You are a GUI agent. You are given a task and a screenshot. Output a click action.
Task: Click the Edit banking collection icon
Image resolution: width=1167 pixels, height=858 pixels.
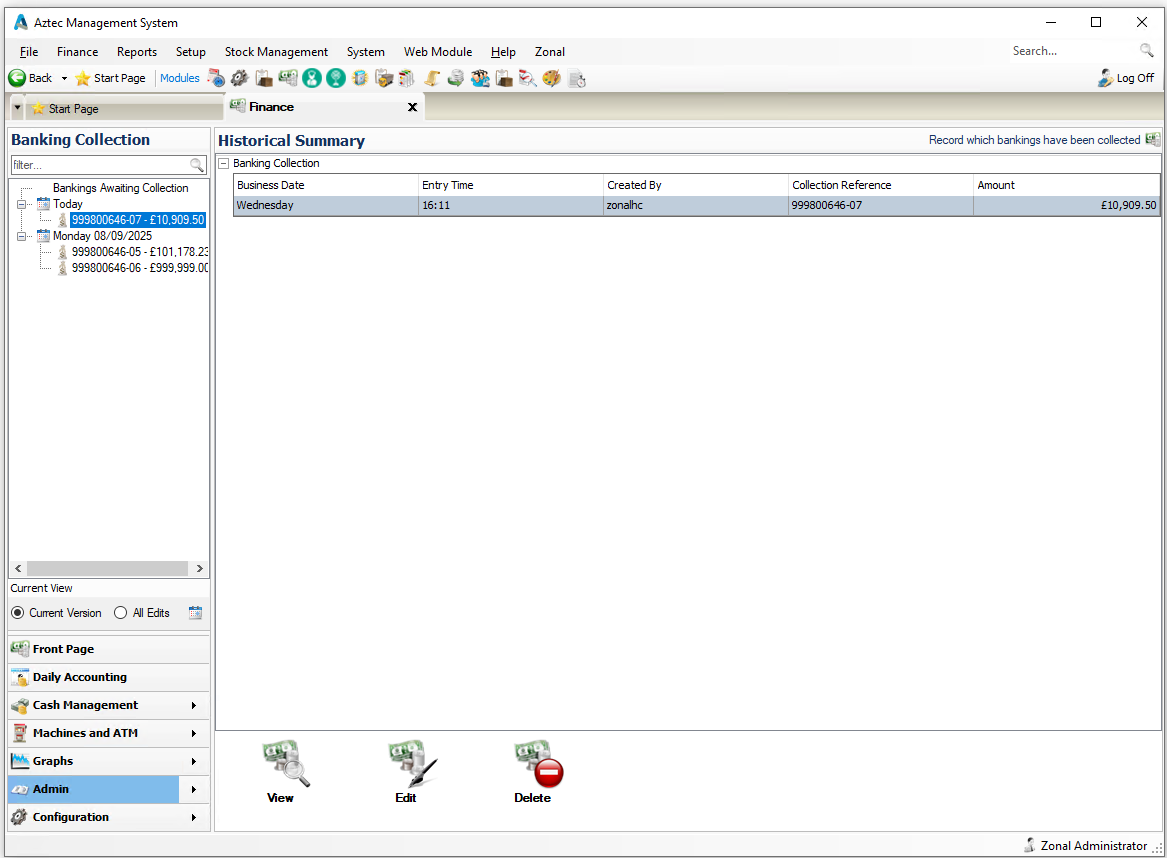click(410, 767)
